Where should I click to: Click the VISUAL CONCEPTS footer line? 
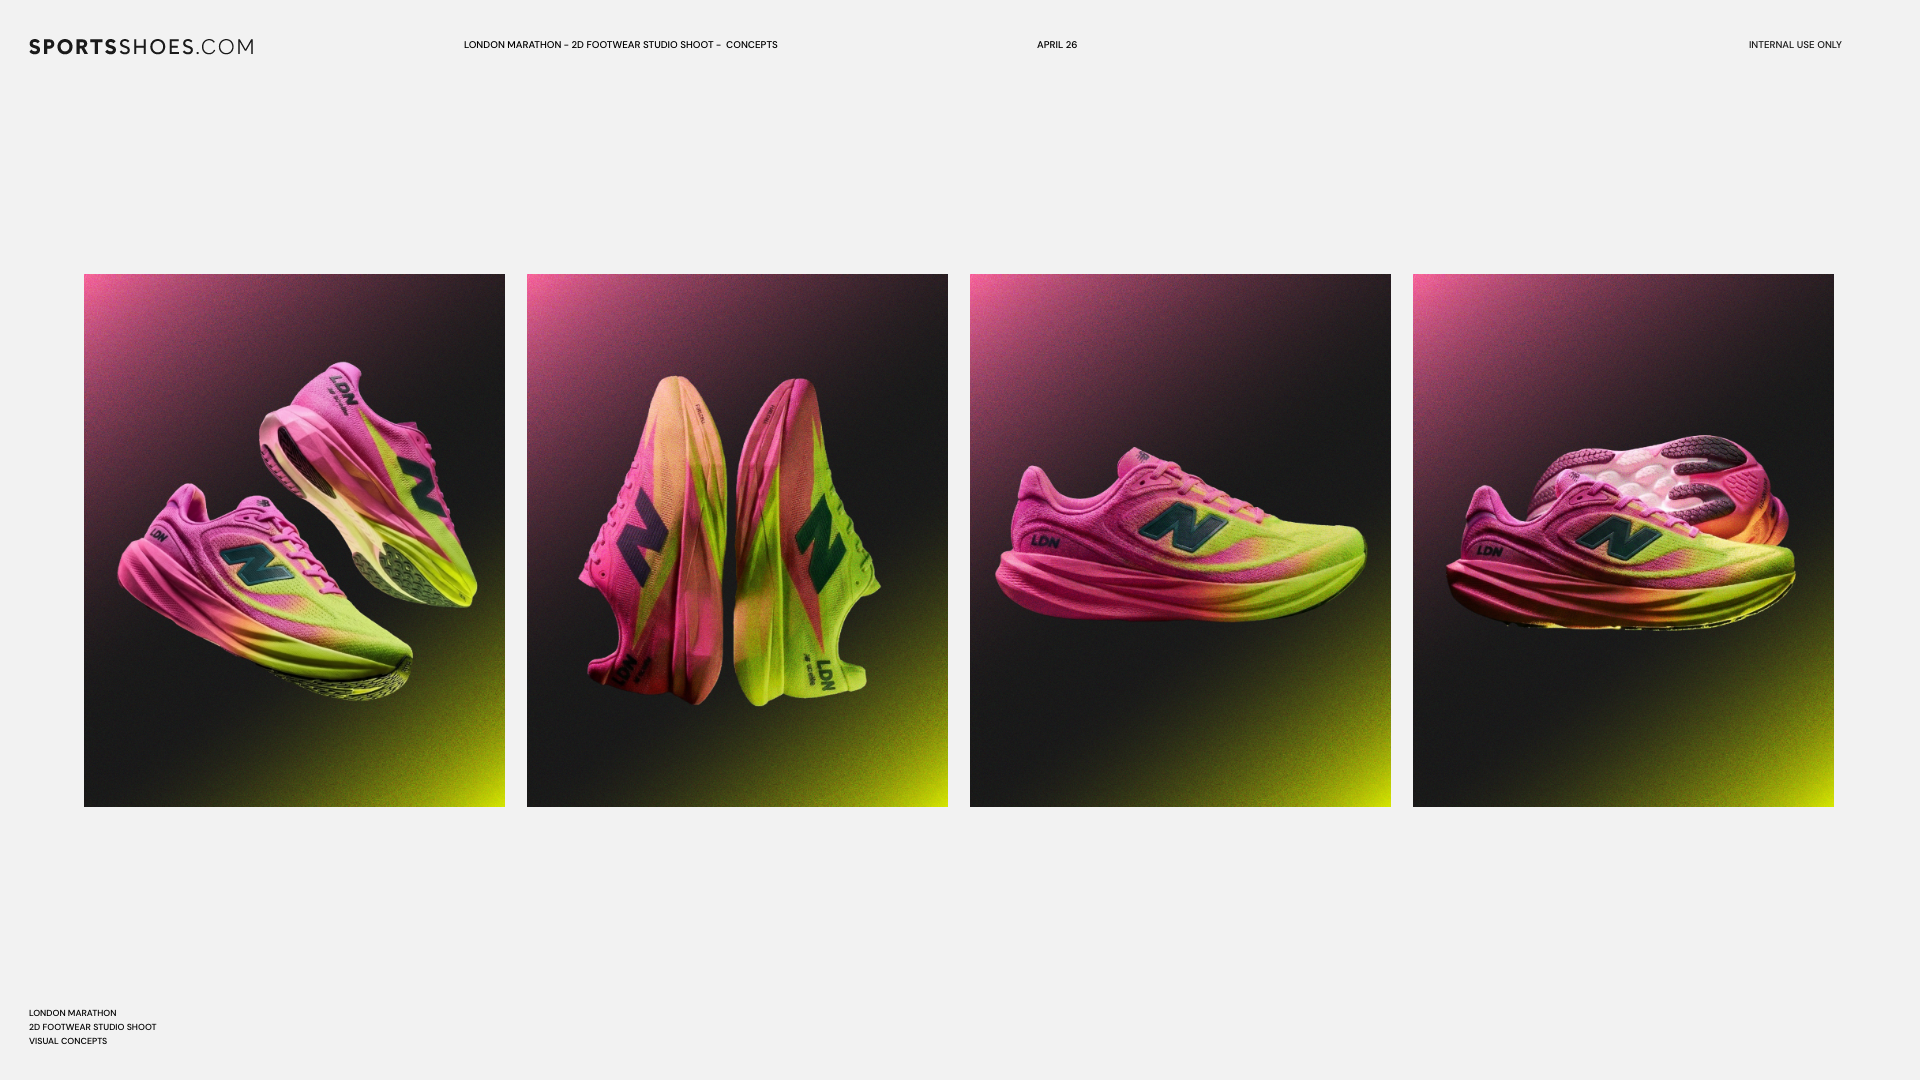(x=68, y=1041)
